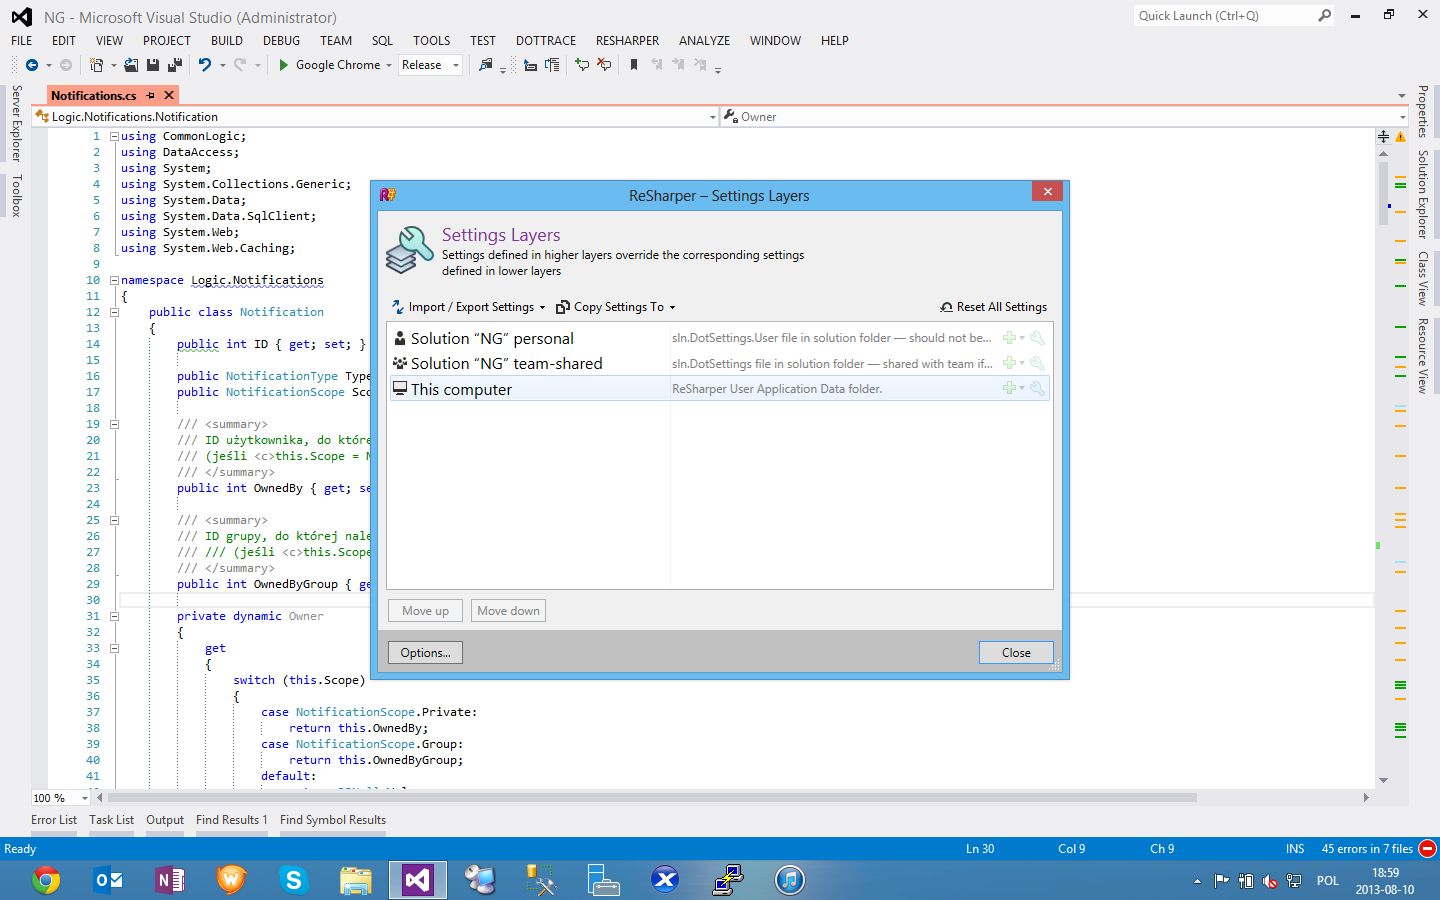Open the TOOLS menu

(x=431, y=41)
